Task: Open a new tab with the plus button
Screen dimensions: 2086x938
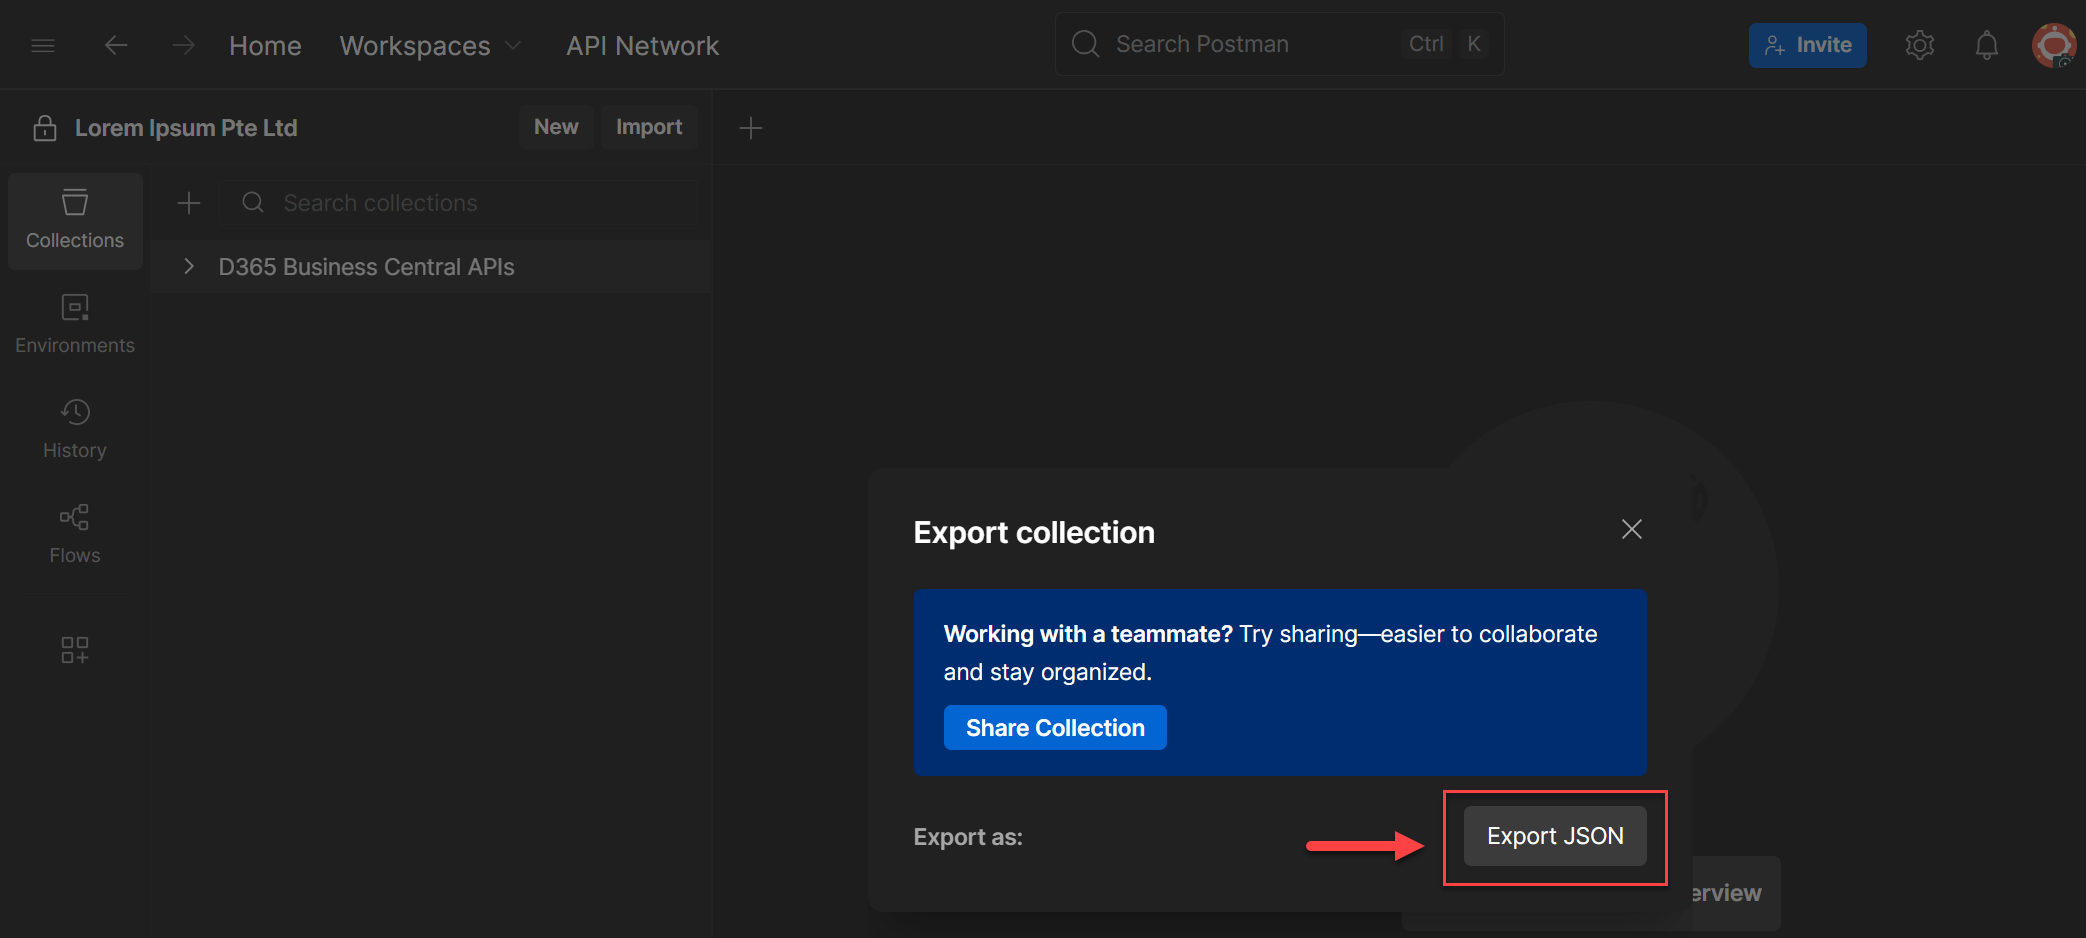Action: coord(751,127)
